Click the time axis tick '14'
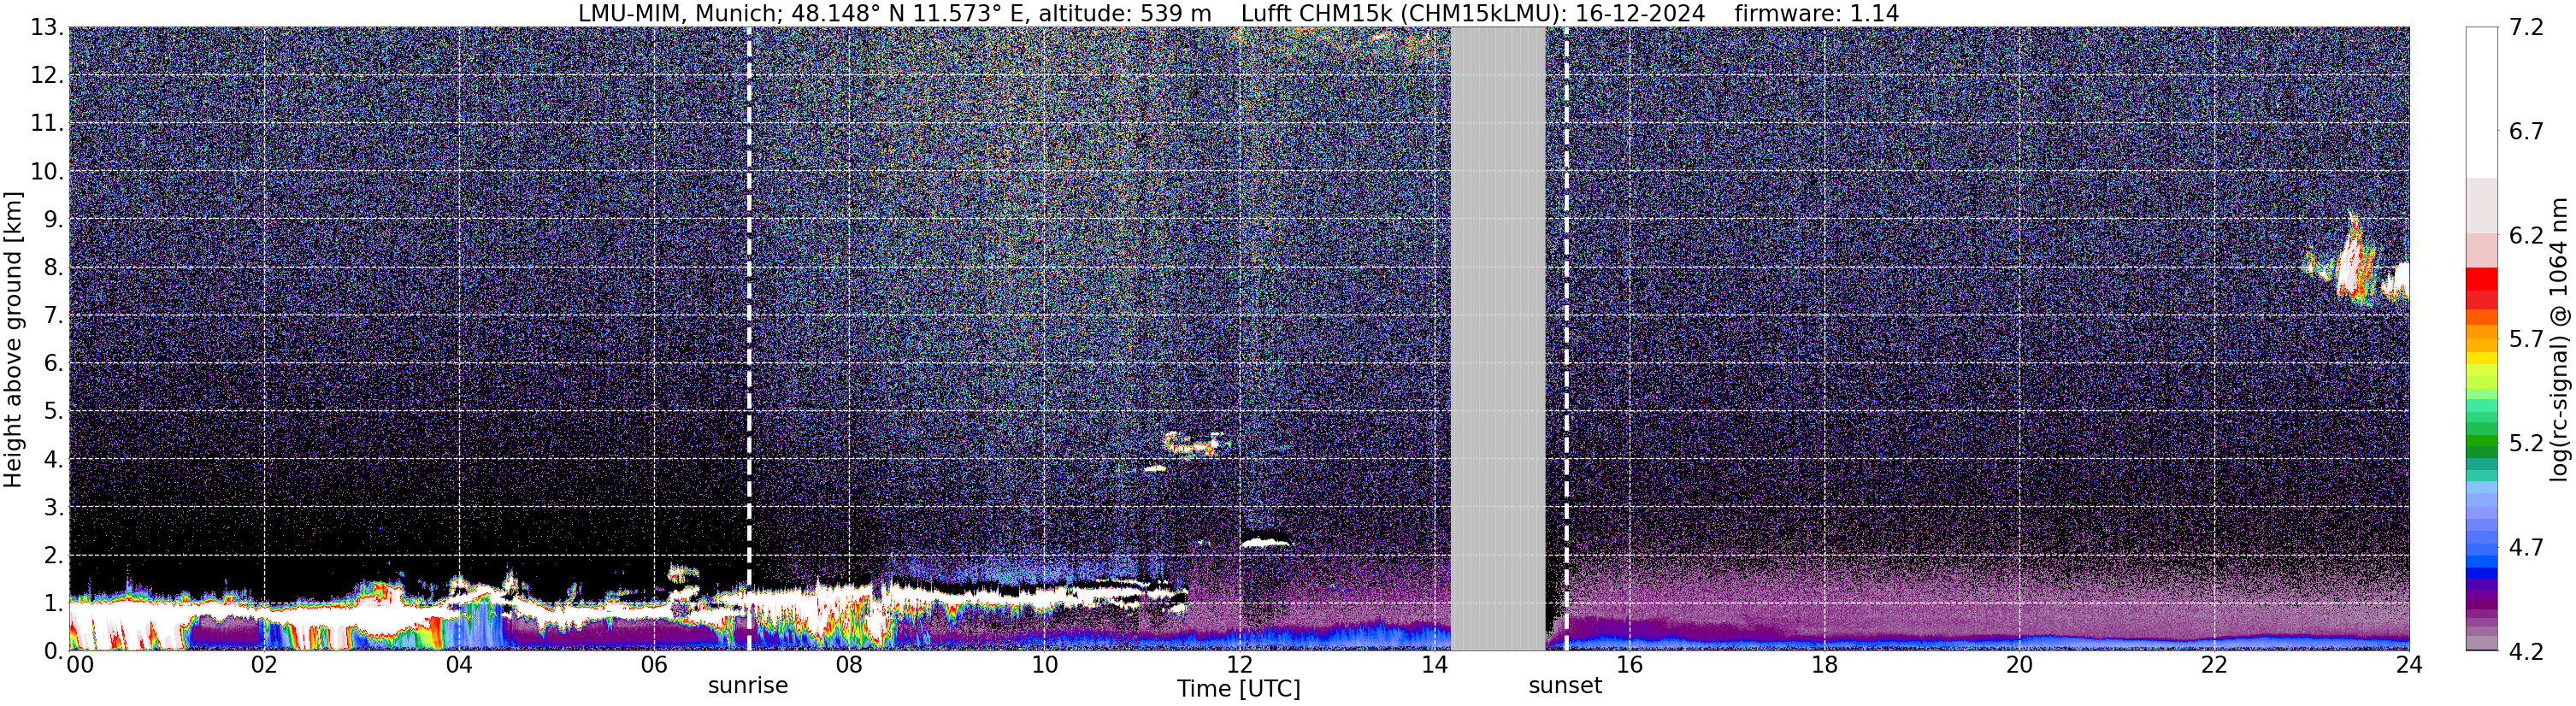The height and width of the screenshot is (706, 2576). 1434,665
